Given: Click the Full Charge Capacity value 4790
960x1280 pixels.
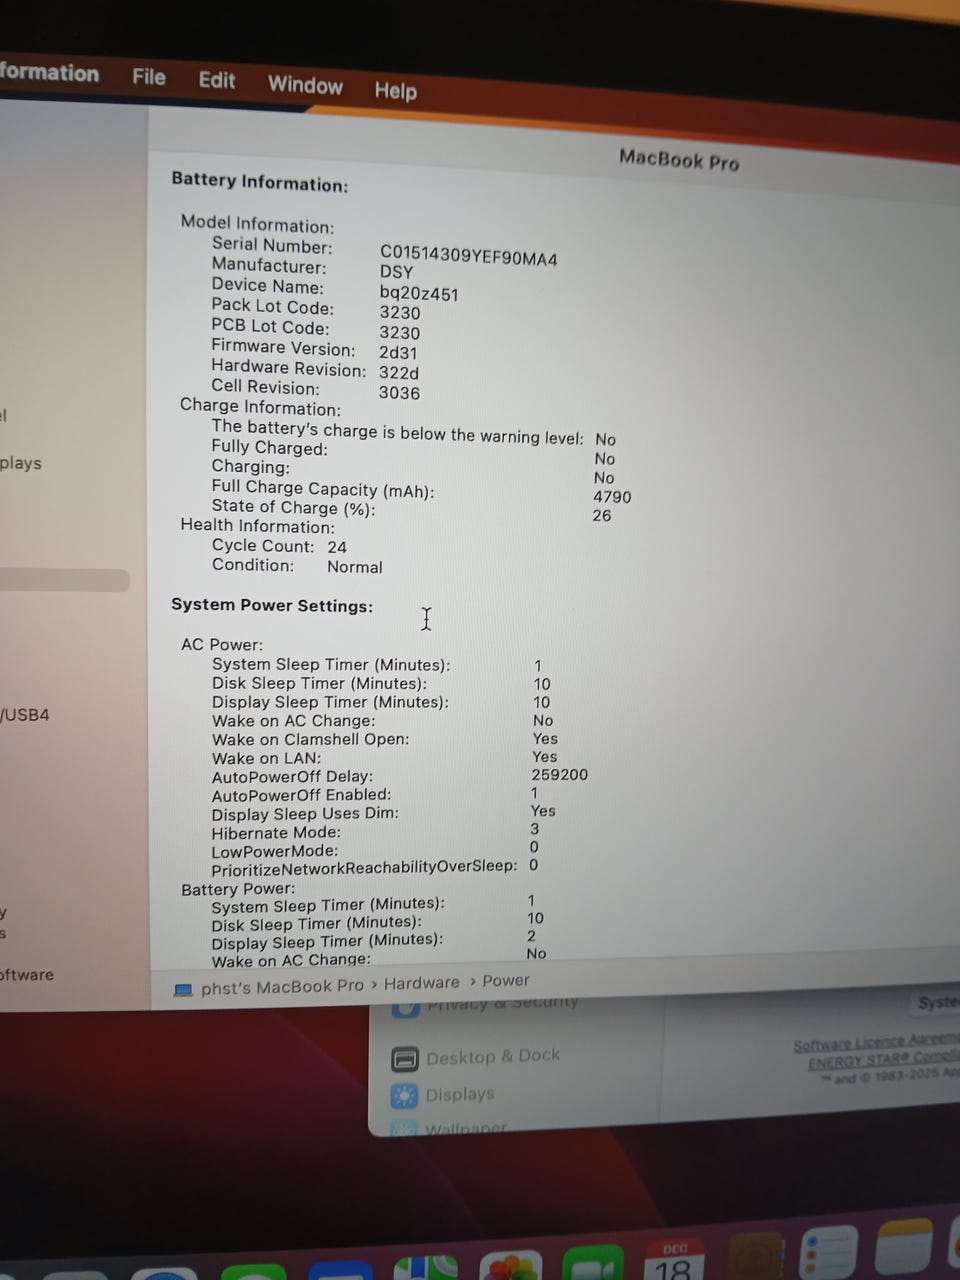Looking at the screenshot, I should (612, 497).
